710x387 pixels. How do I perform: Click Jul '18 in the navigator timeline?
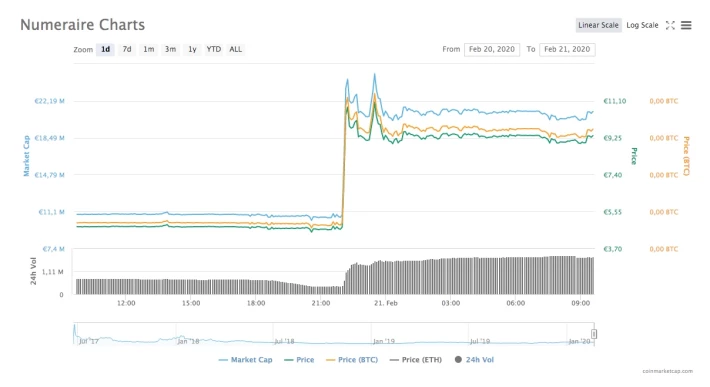pos(284,341)
